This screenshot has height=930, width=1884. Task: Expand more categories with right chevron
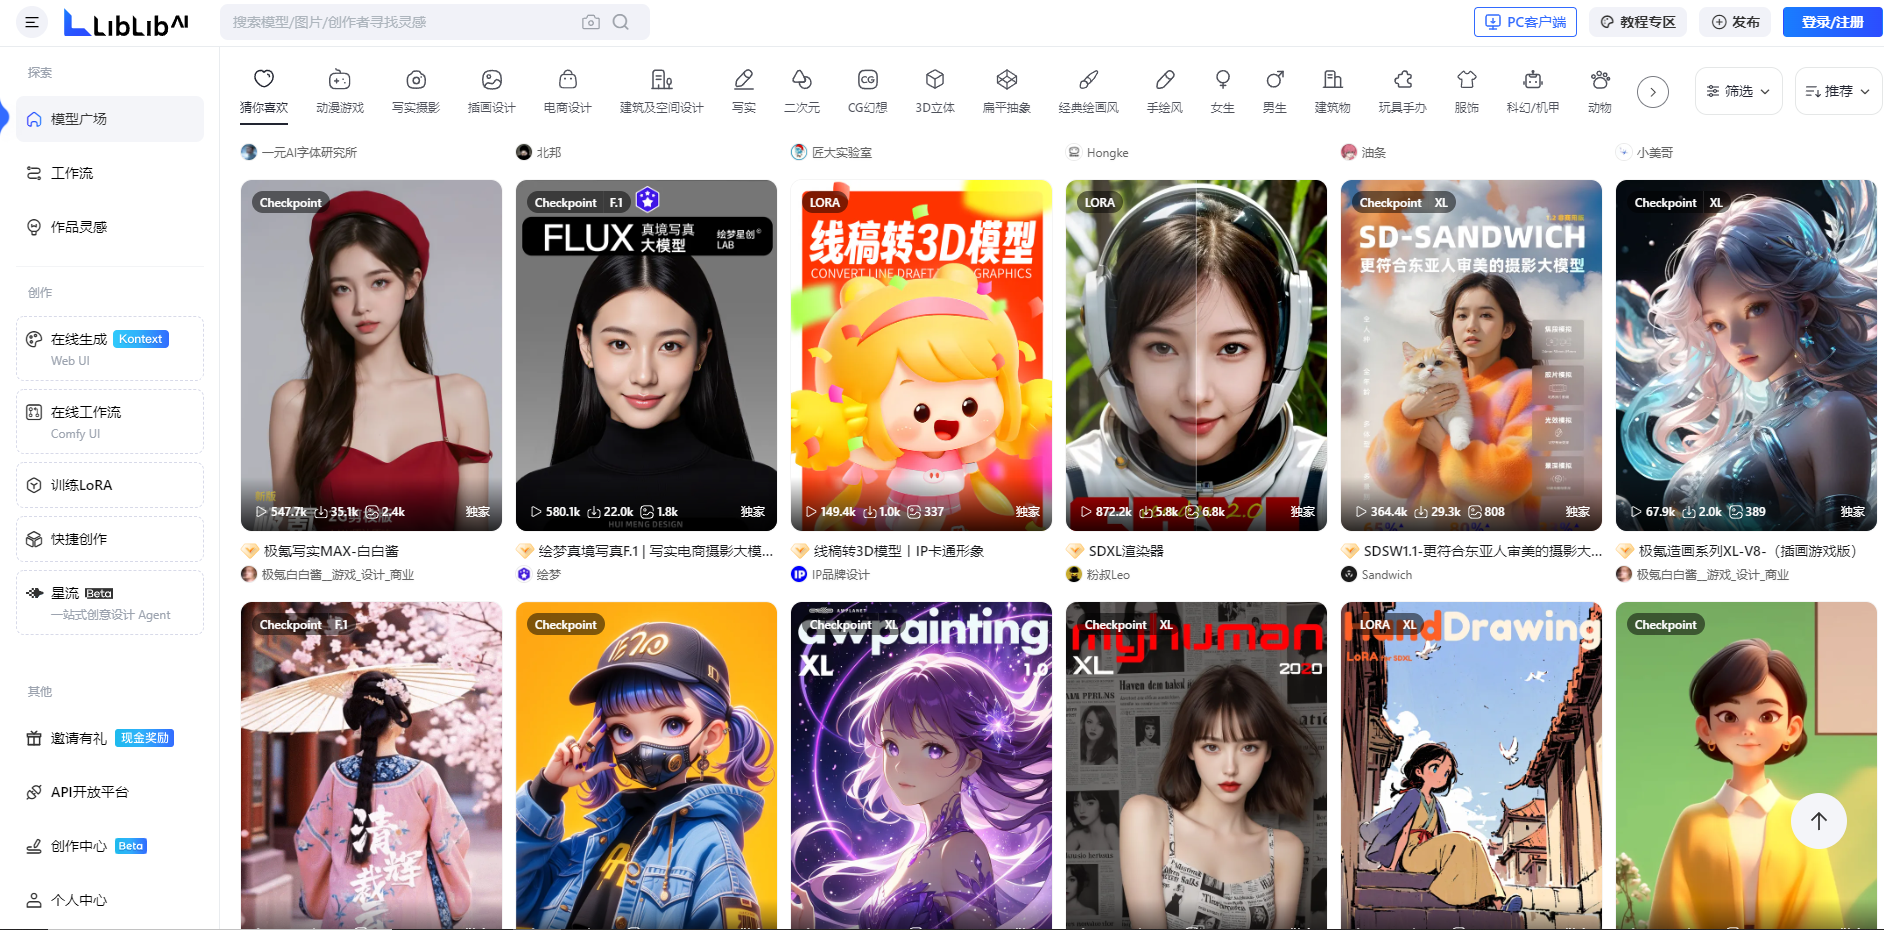tap(1653, 92)
